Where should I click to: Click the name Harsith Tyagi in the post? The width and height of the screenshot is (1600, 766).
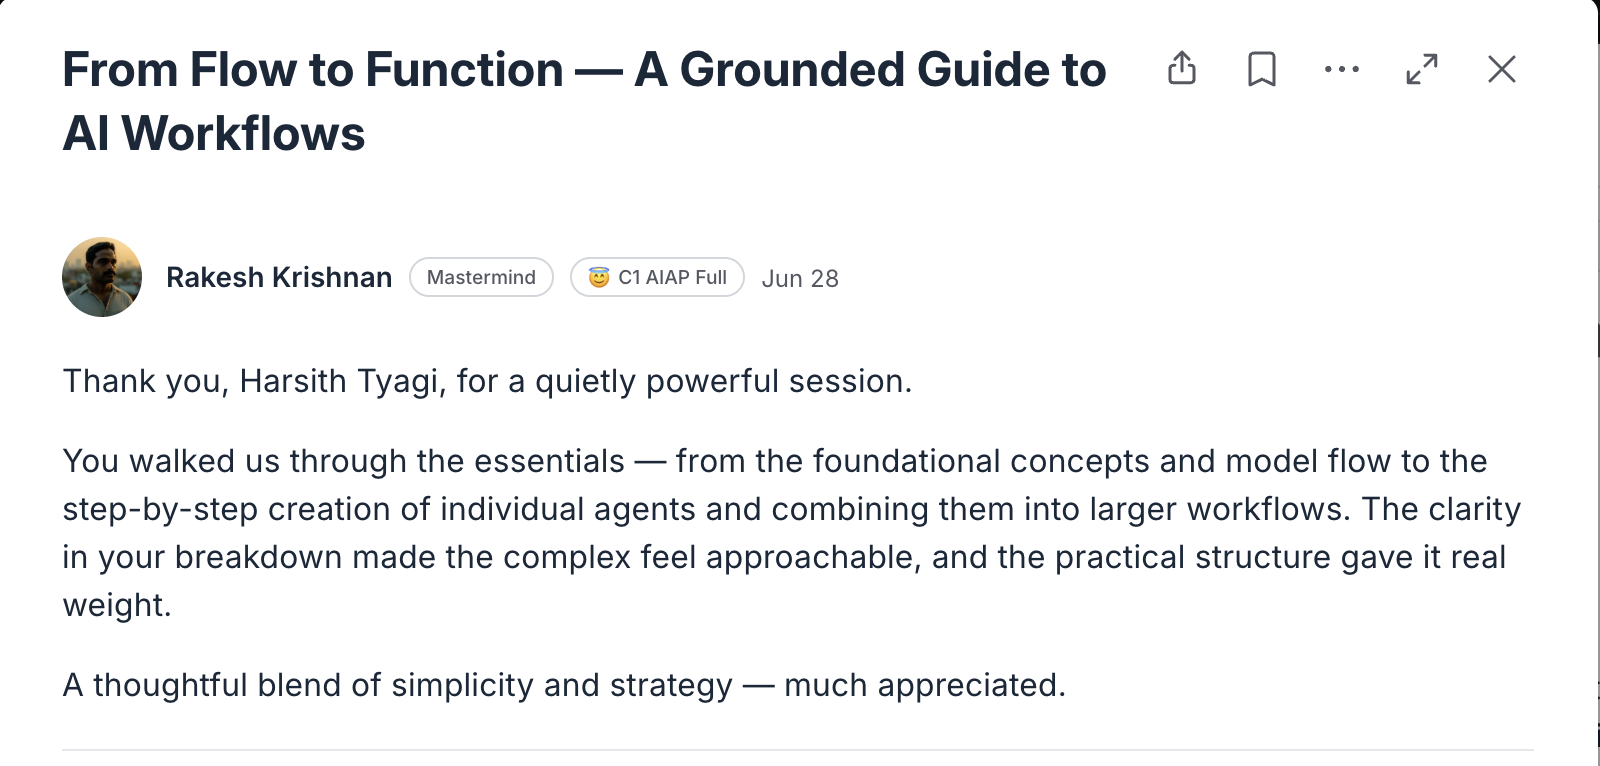341,381
